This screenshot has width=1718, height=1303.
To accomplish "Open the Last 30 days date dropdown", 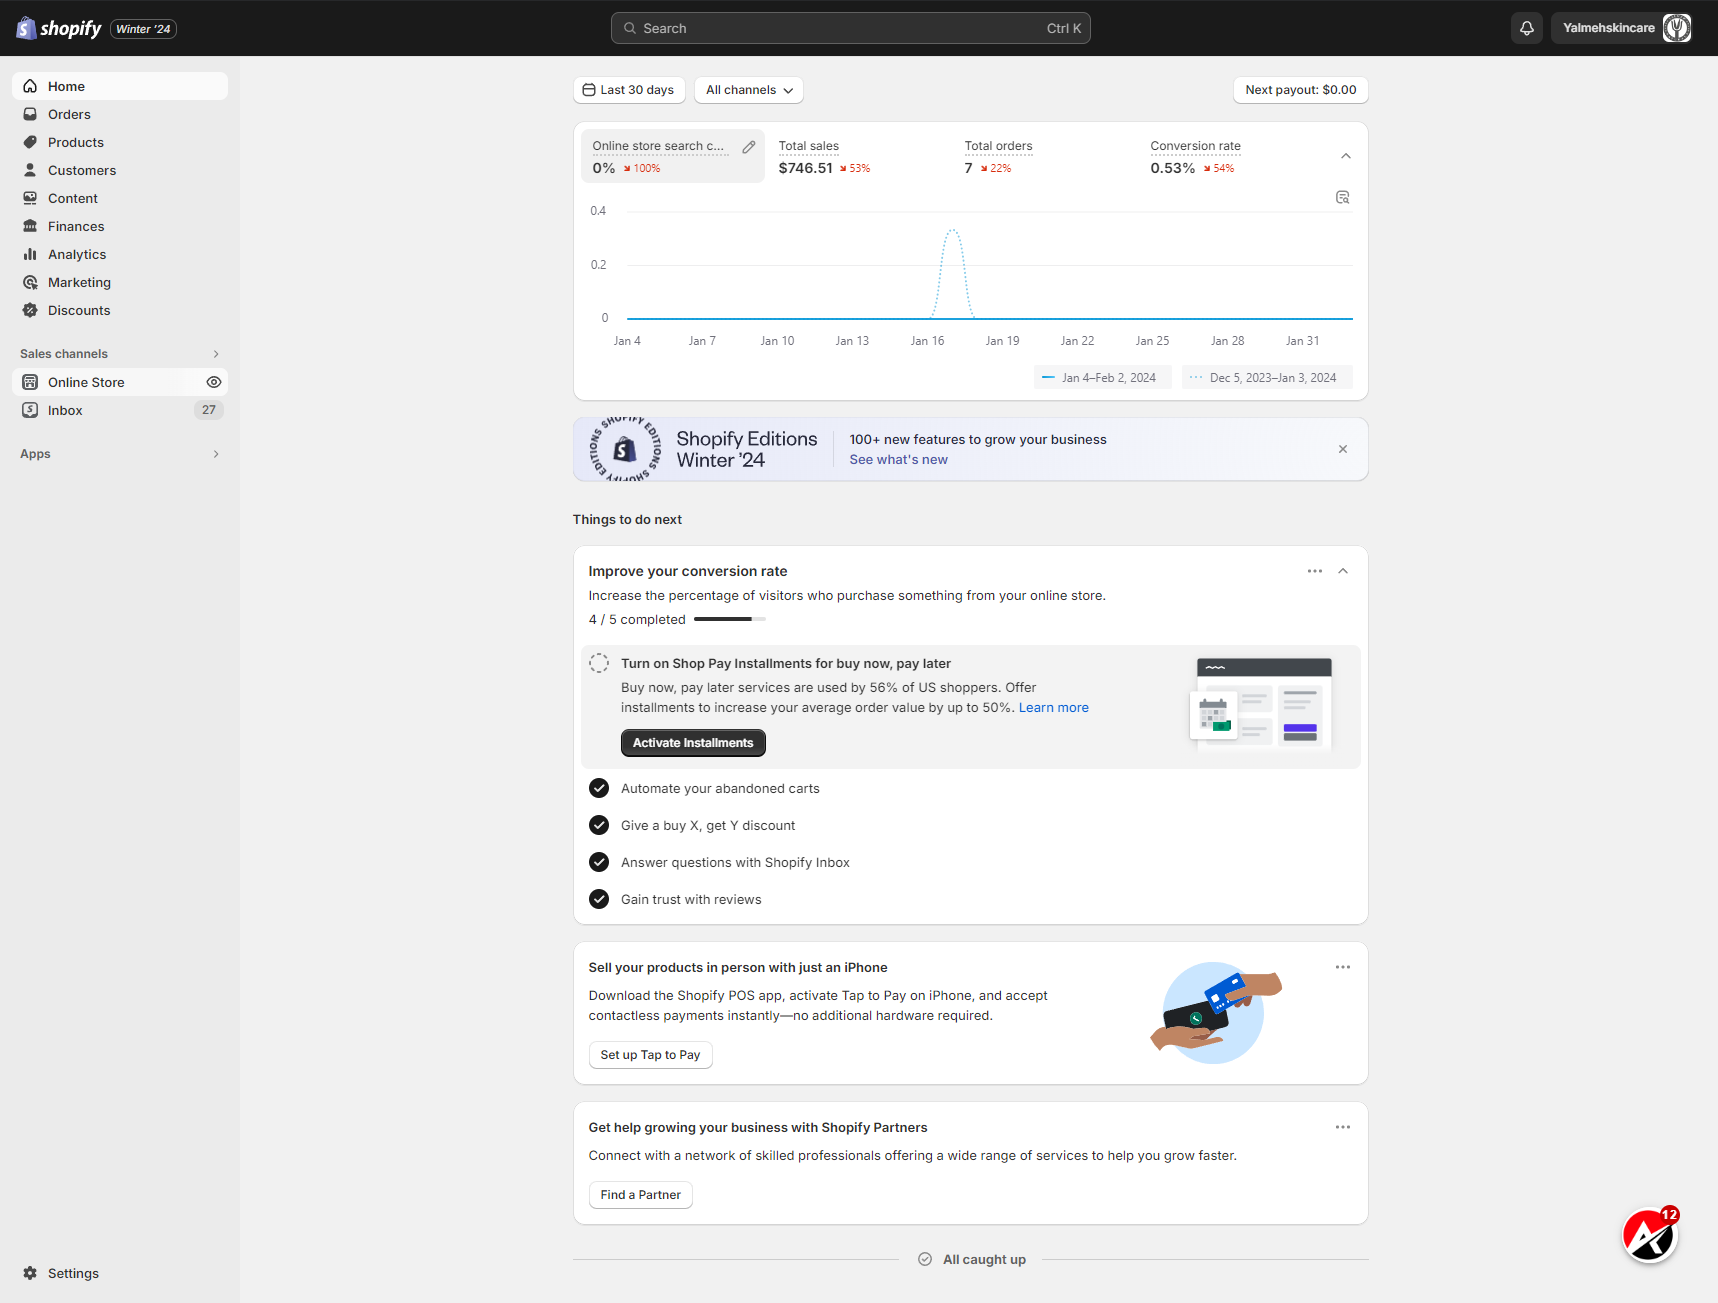I will [x=629, y=90].
